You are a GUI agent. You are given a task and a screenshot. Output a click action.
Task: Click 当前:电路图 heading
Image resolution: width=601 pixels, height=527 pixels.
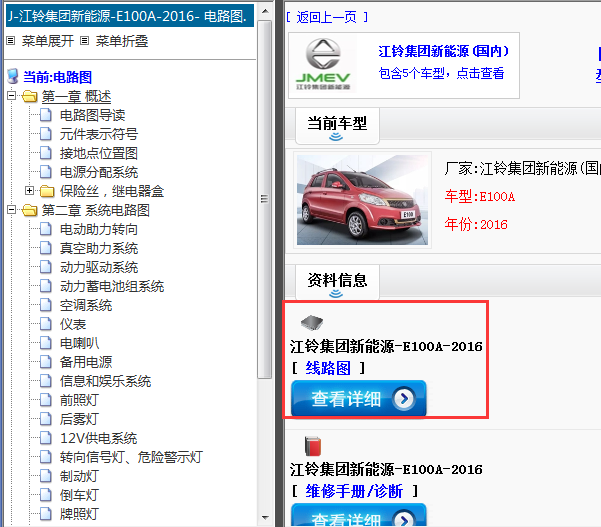57,77
